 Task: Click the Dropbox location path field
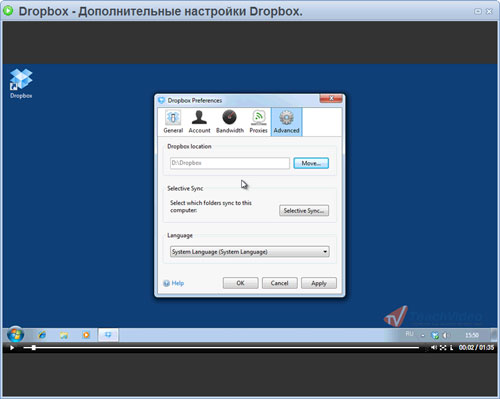pyautogui.click(x=230, y=163)
